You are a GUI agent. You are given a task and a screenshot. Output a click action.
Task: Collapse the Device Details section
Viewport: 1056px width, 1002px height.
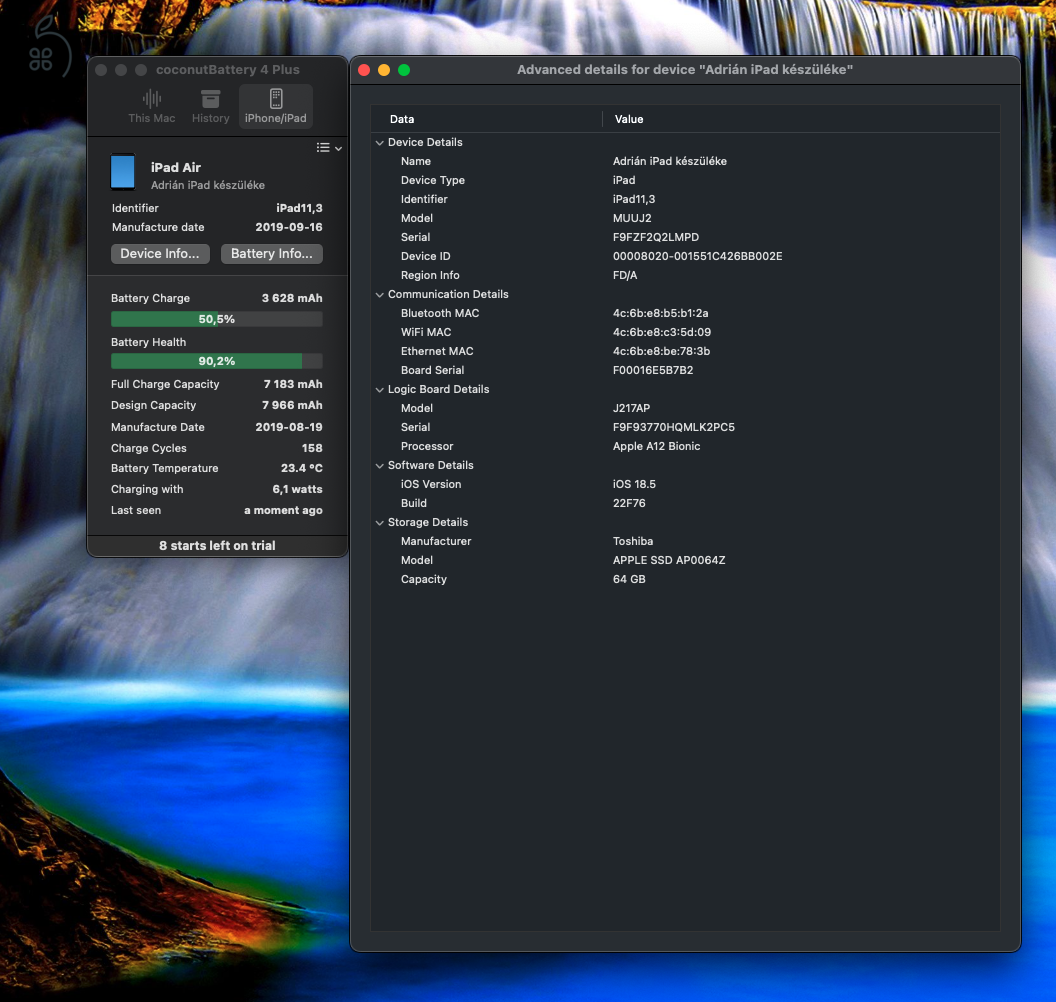coord(380,143)
